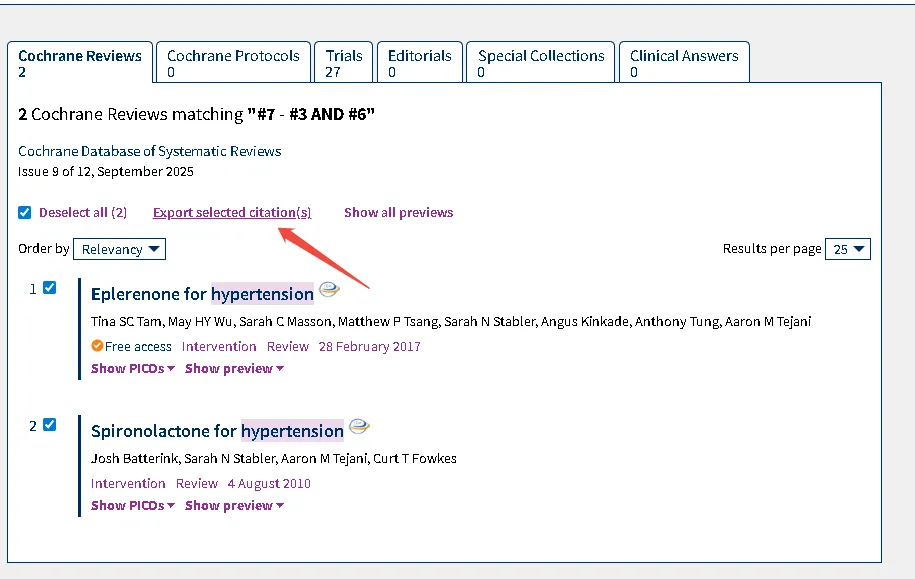
Task: Click the orange Free access badge icon
Action: click(97, 346)
